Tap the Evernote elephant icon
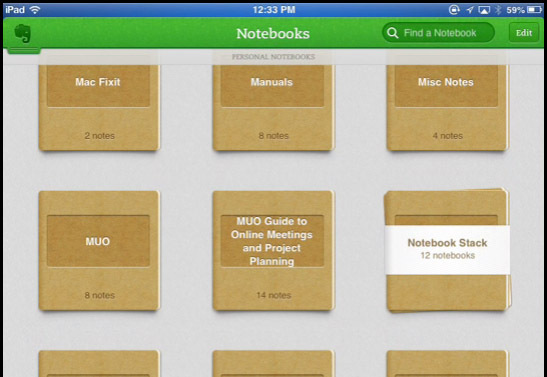Viewport: 547px width, 377px height. (23, 34)
